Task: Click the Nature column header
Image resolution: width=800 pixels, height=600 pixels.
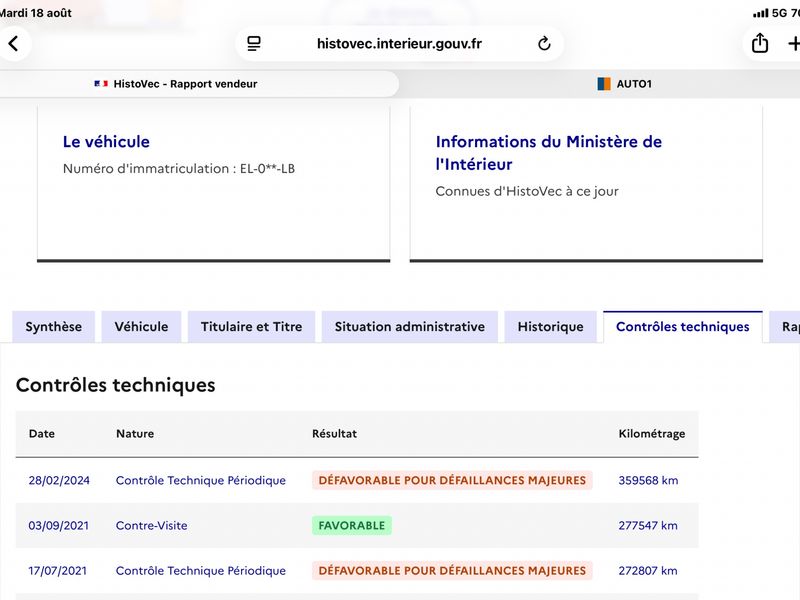Action: pos(135,434)
